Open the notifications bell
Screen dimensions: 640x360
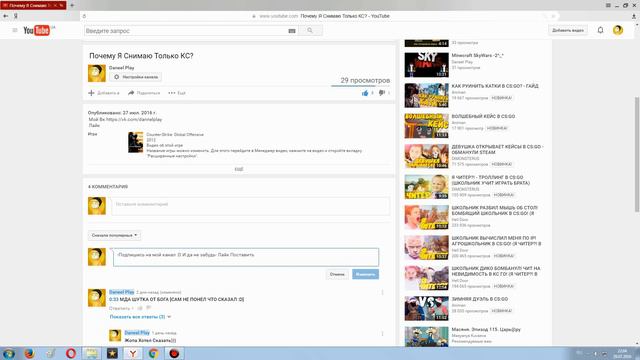[x=600, y=30]
